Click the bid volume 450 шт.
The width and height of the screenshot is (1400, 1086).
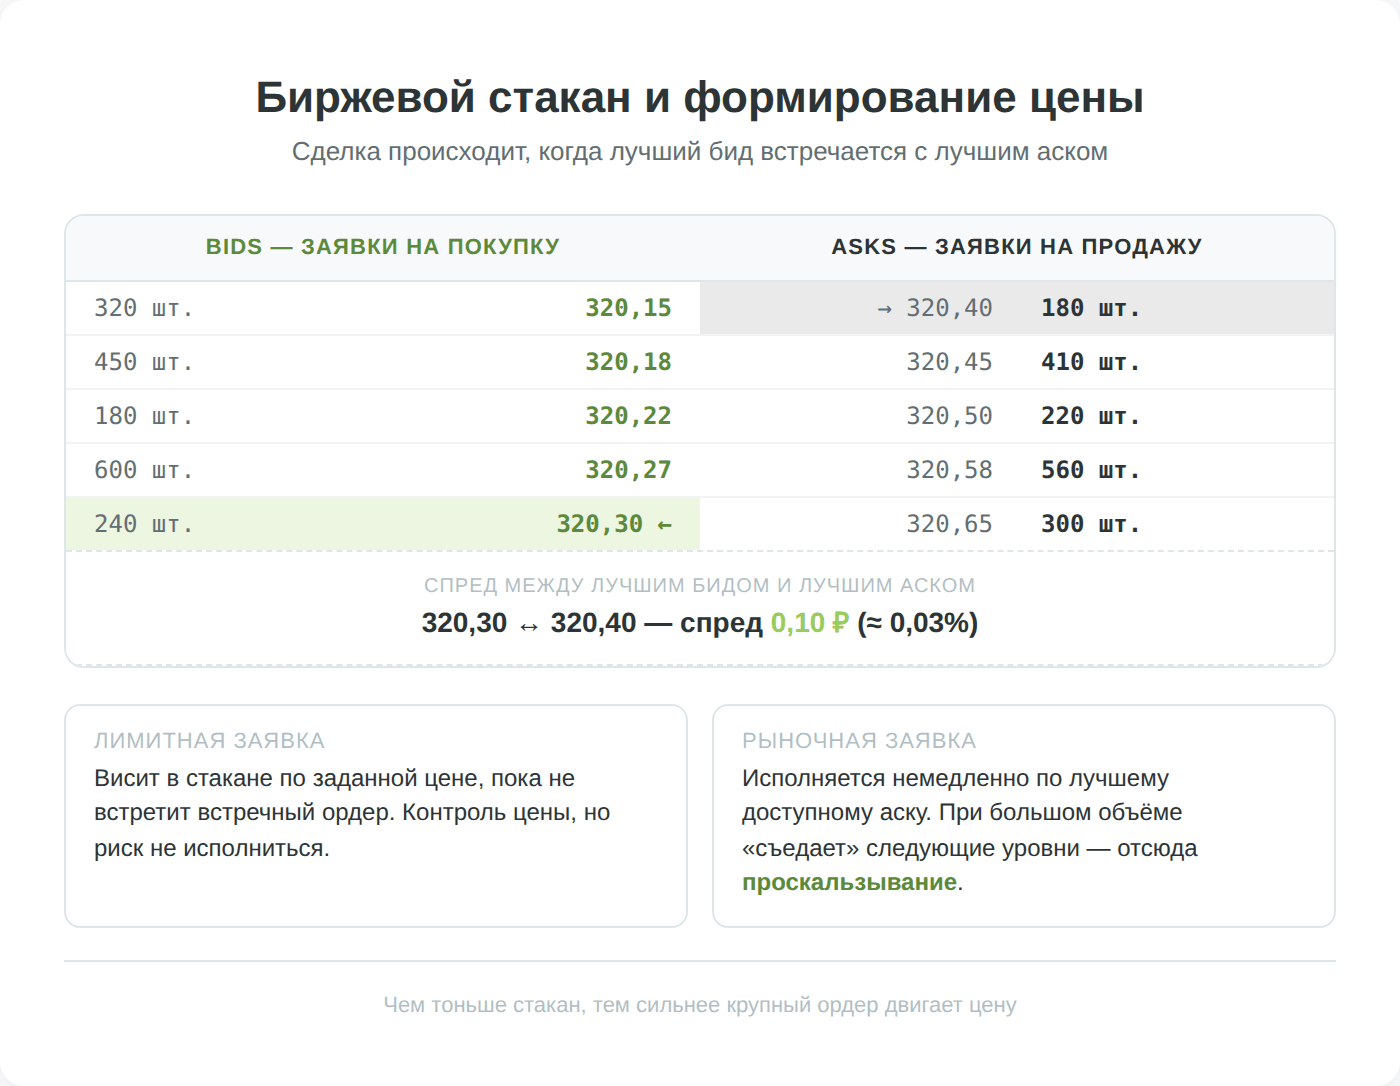pos(144,362)
